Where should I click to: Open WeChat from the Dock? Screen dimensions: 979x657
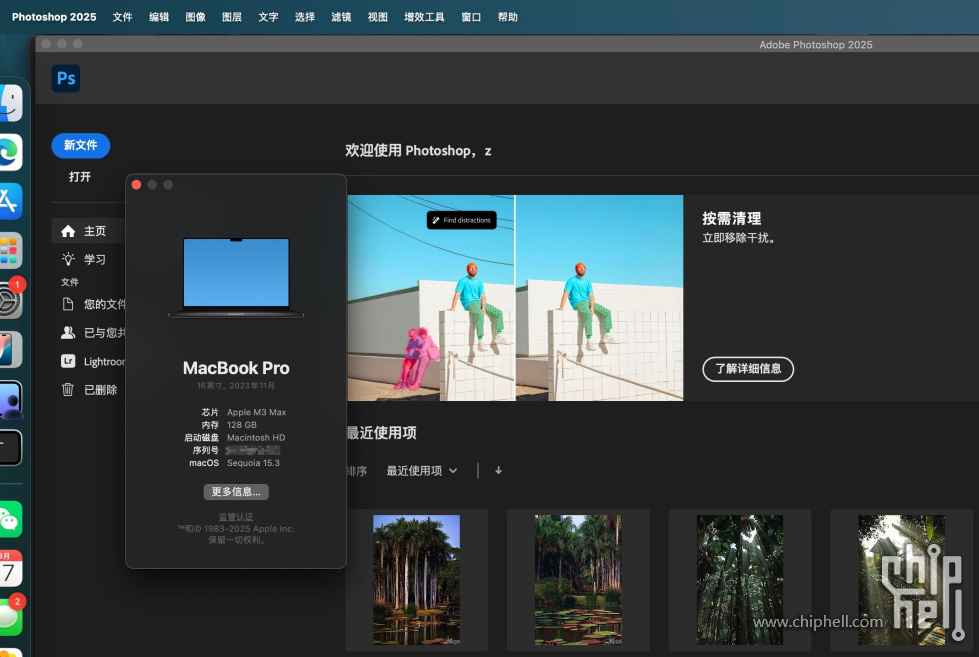click(10, 519)
